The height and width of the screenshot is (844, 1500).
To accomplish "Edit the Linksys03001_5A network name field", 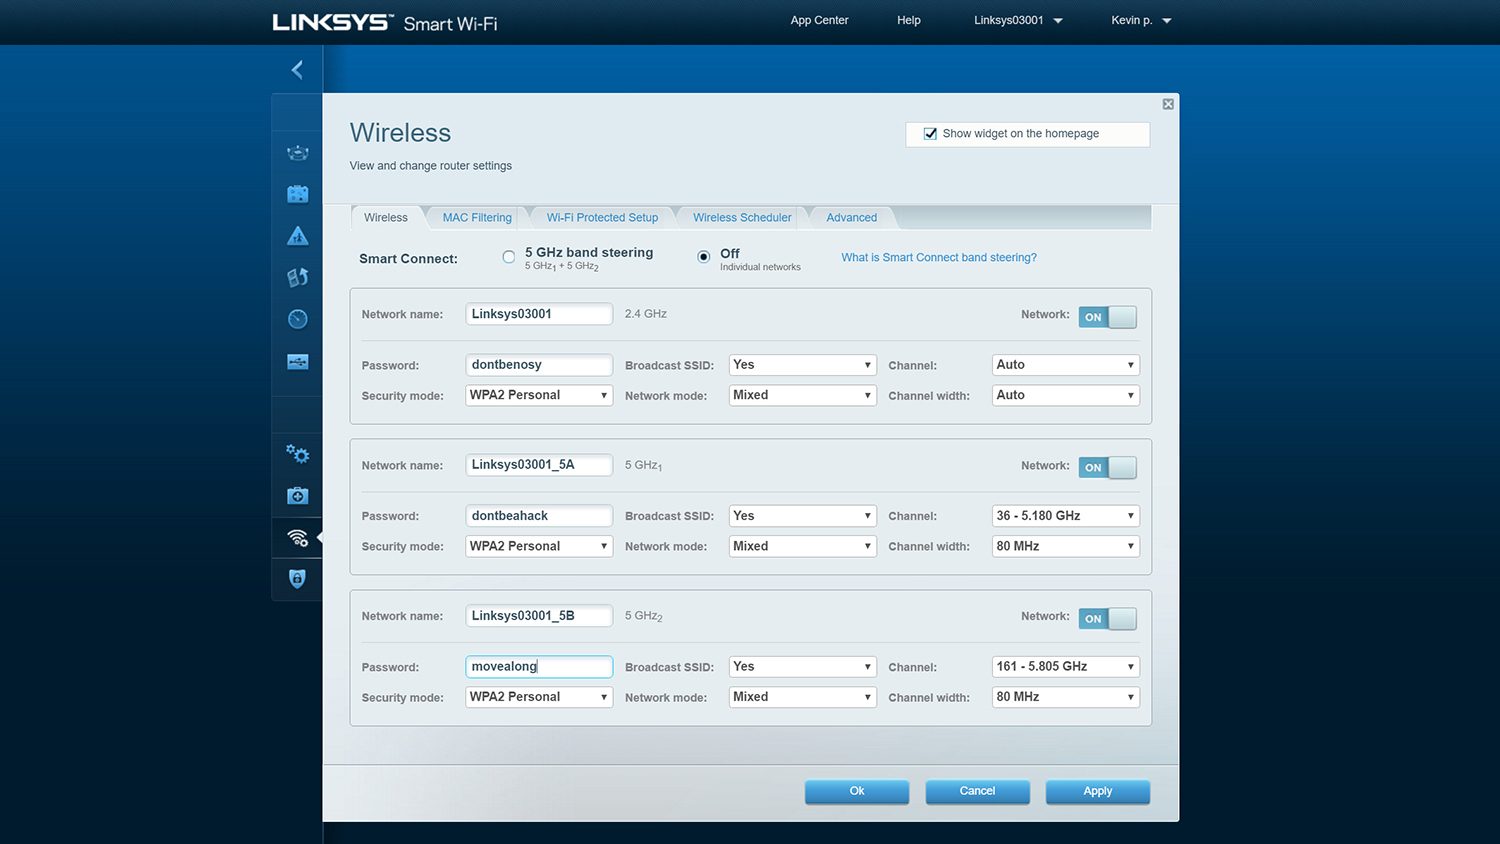I will tap(539, 465).
